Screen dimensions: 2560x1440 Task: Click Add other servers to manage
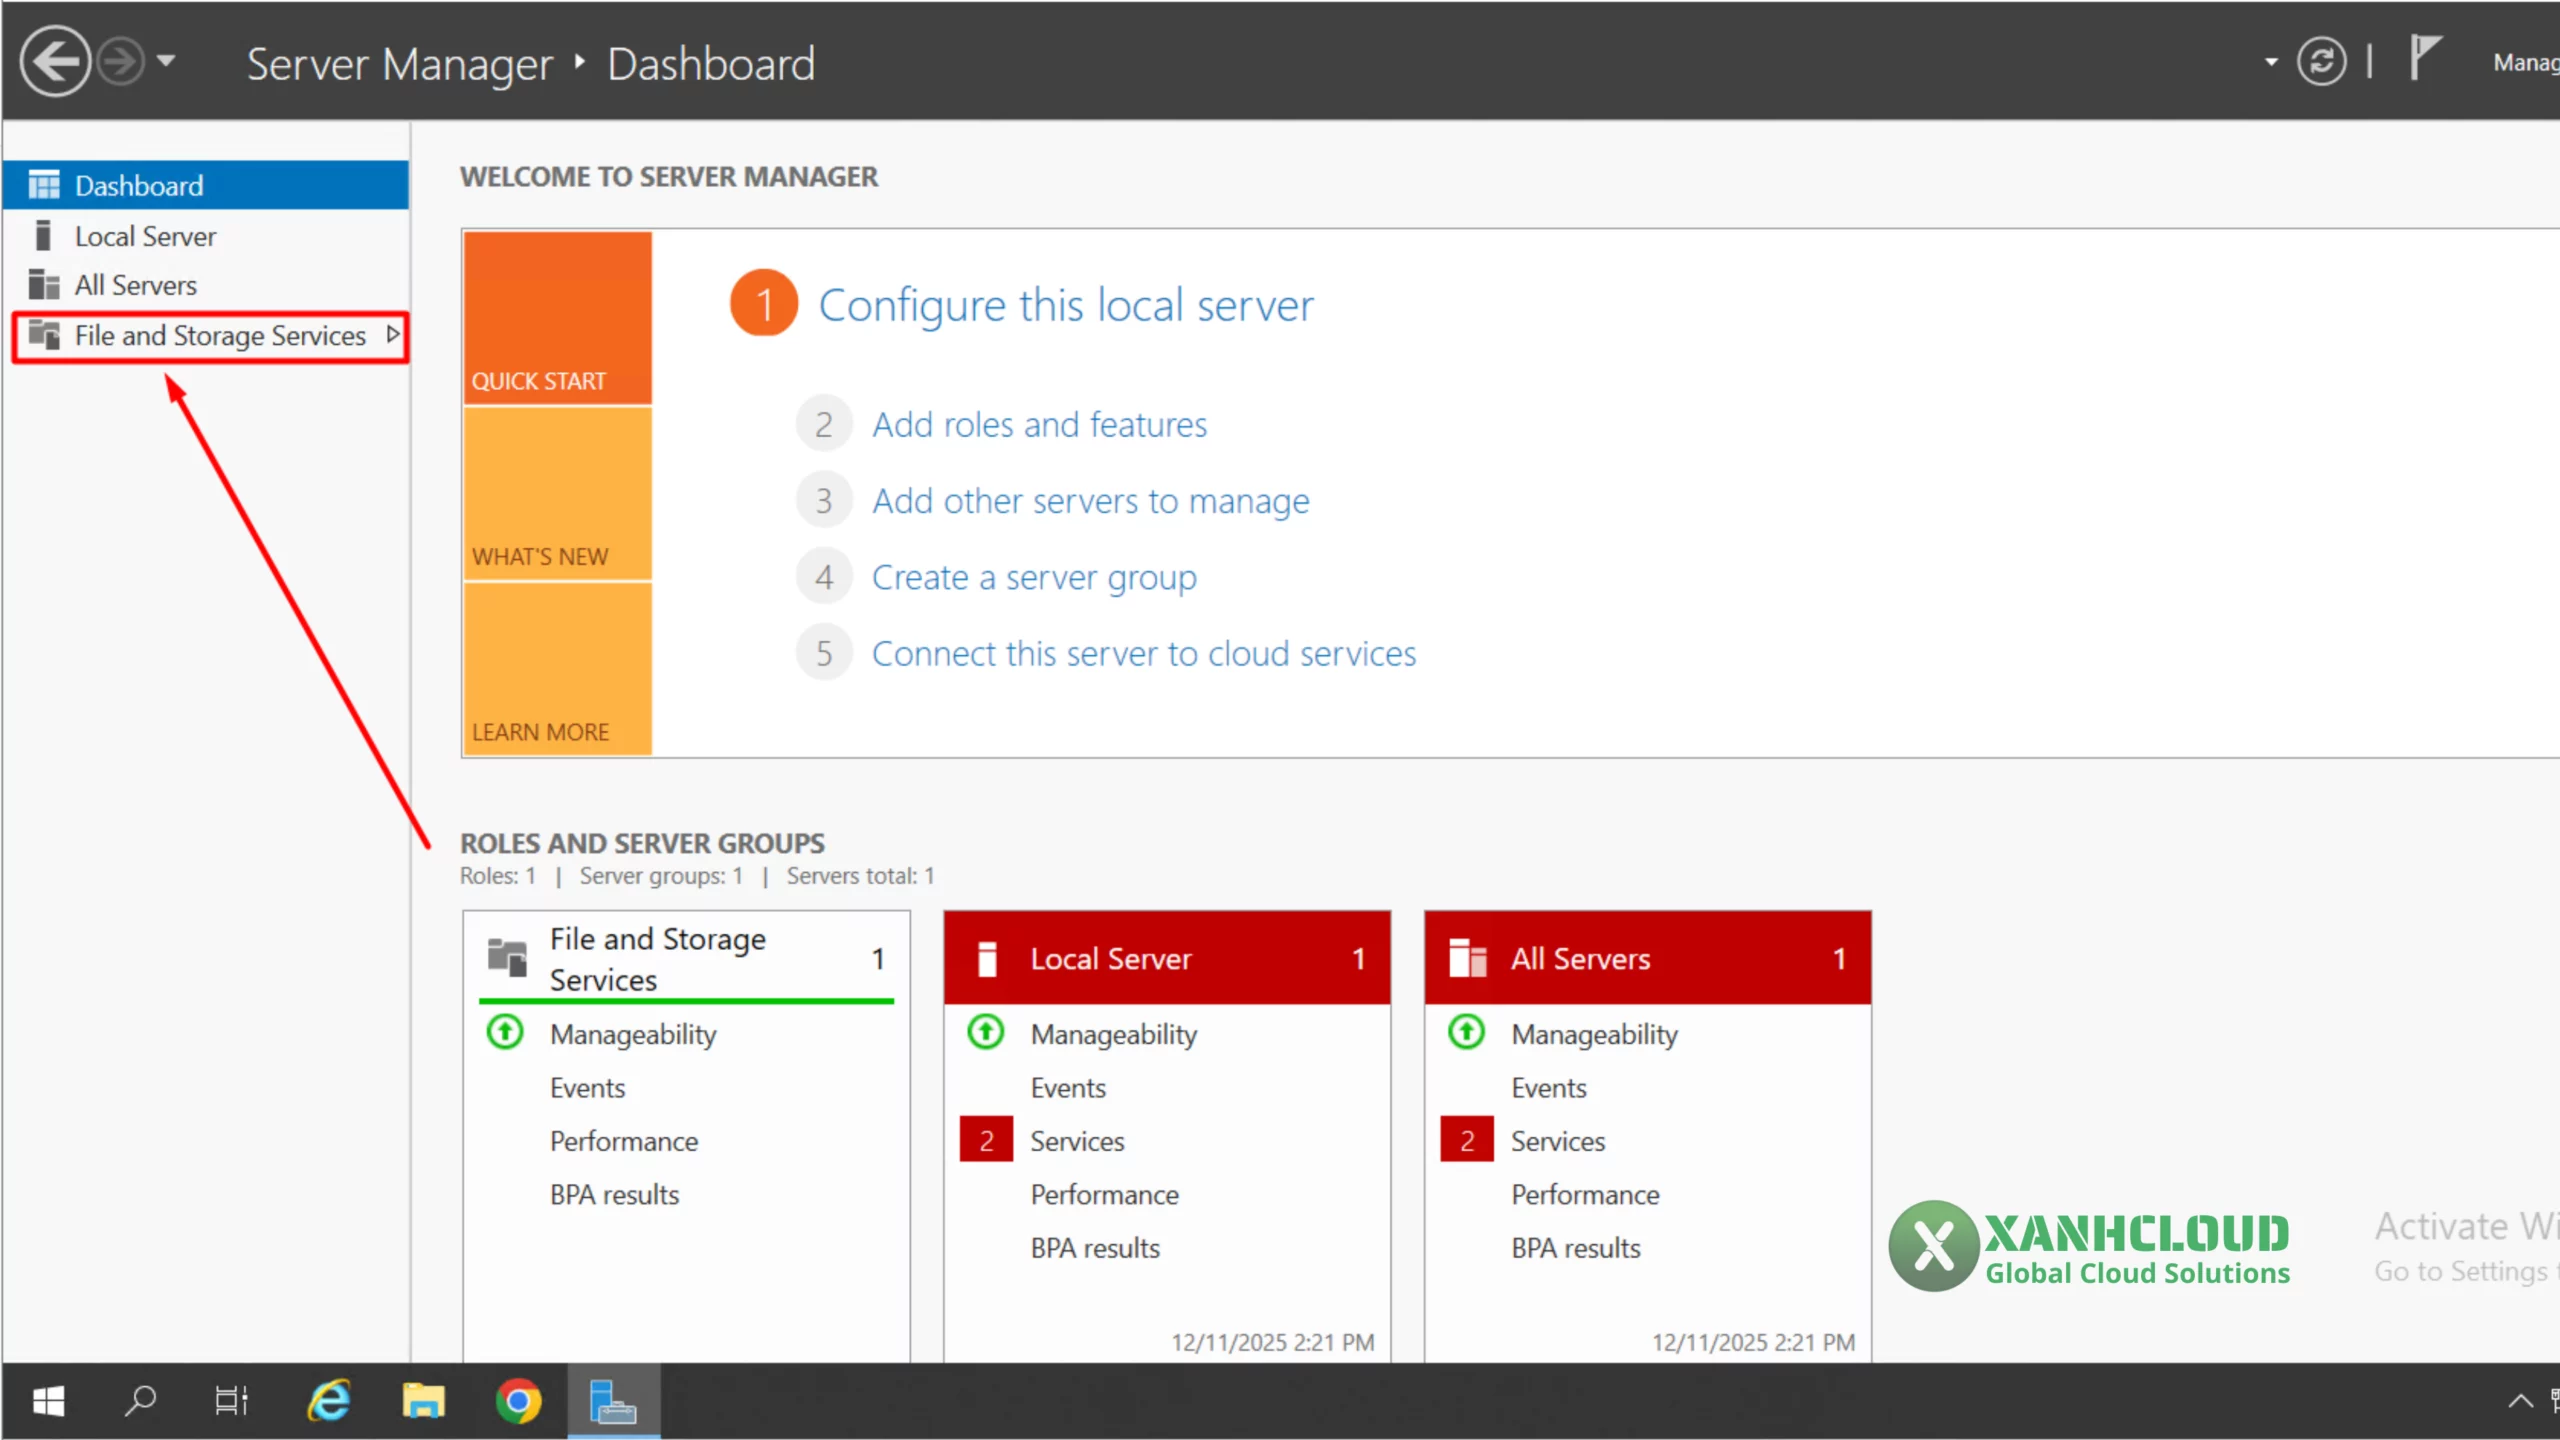tap(1090, 500)
